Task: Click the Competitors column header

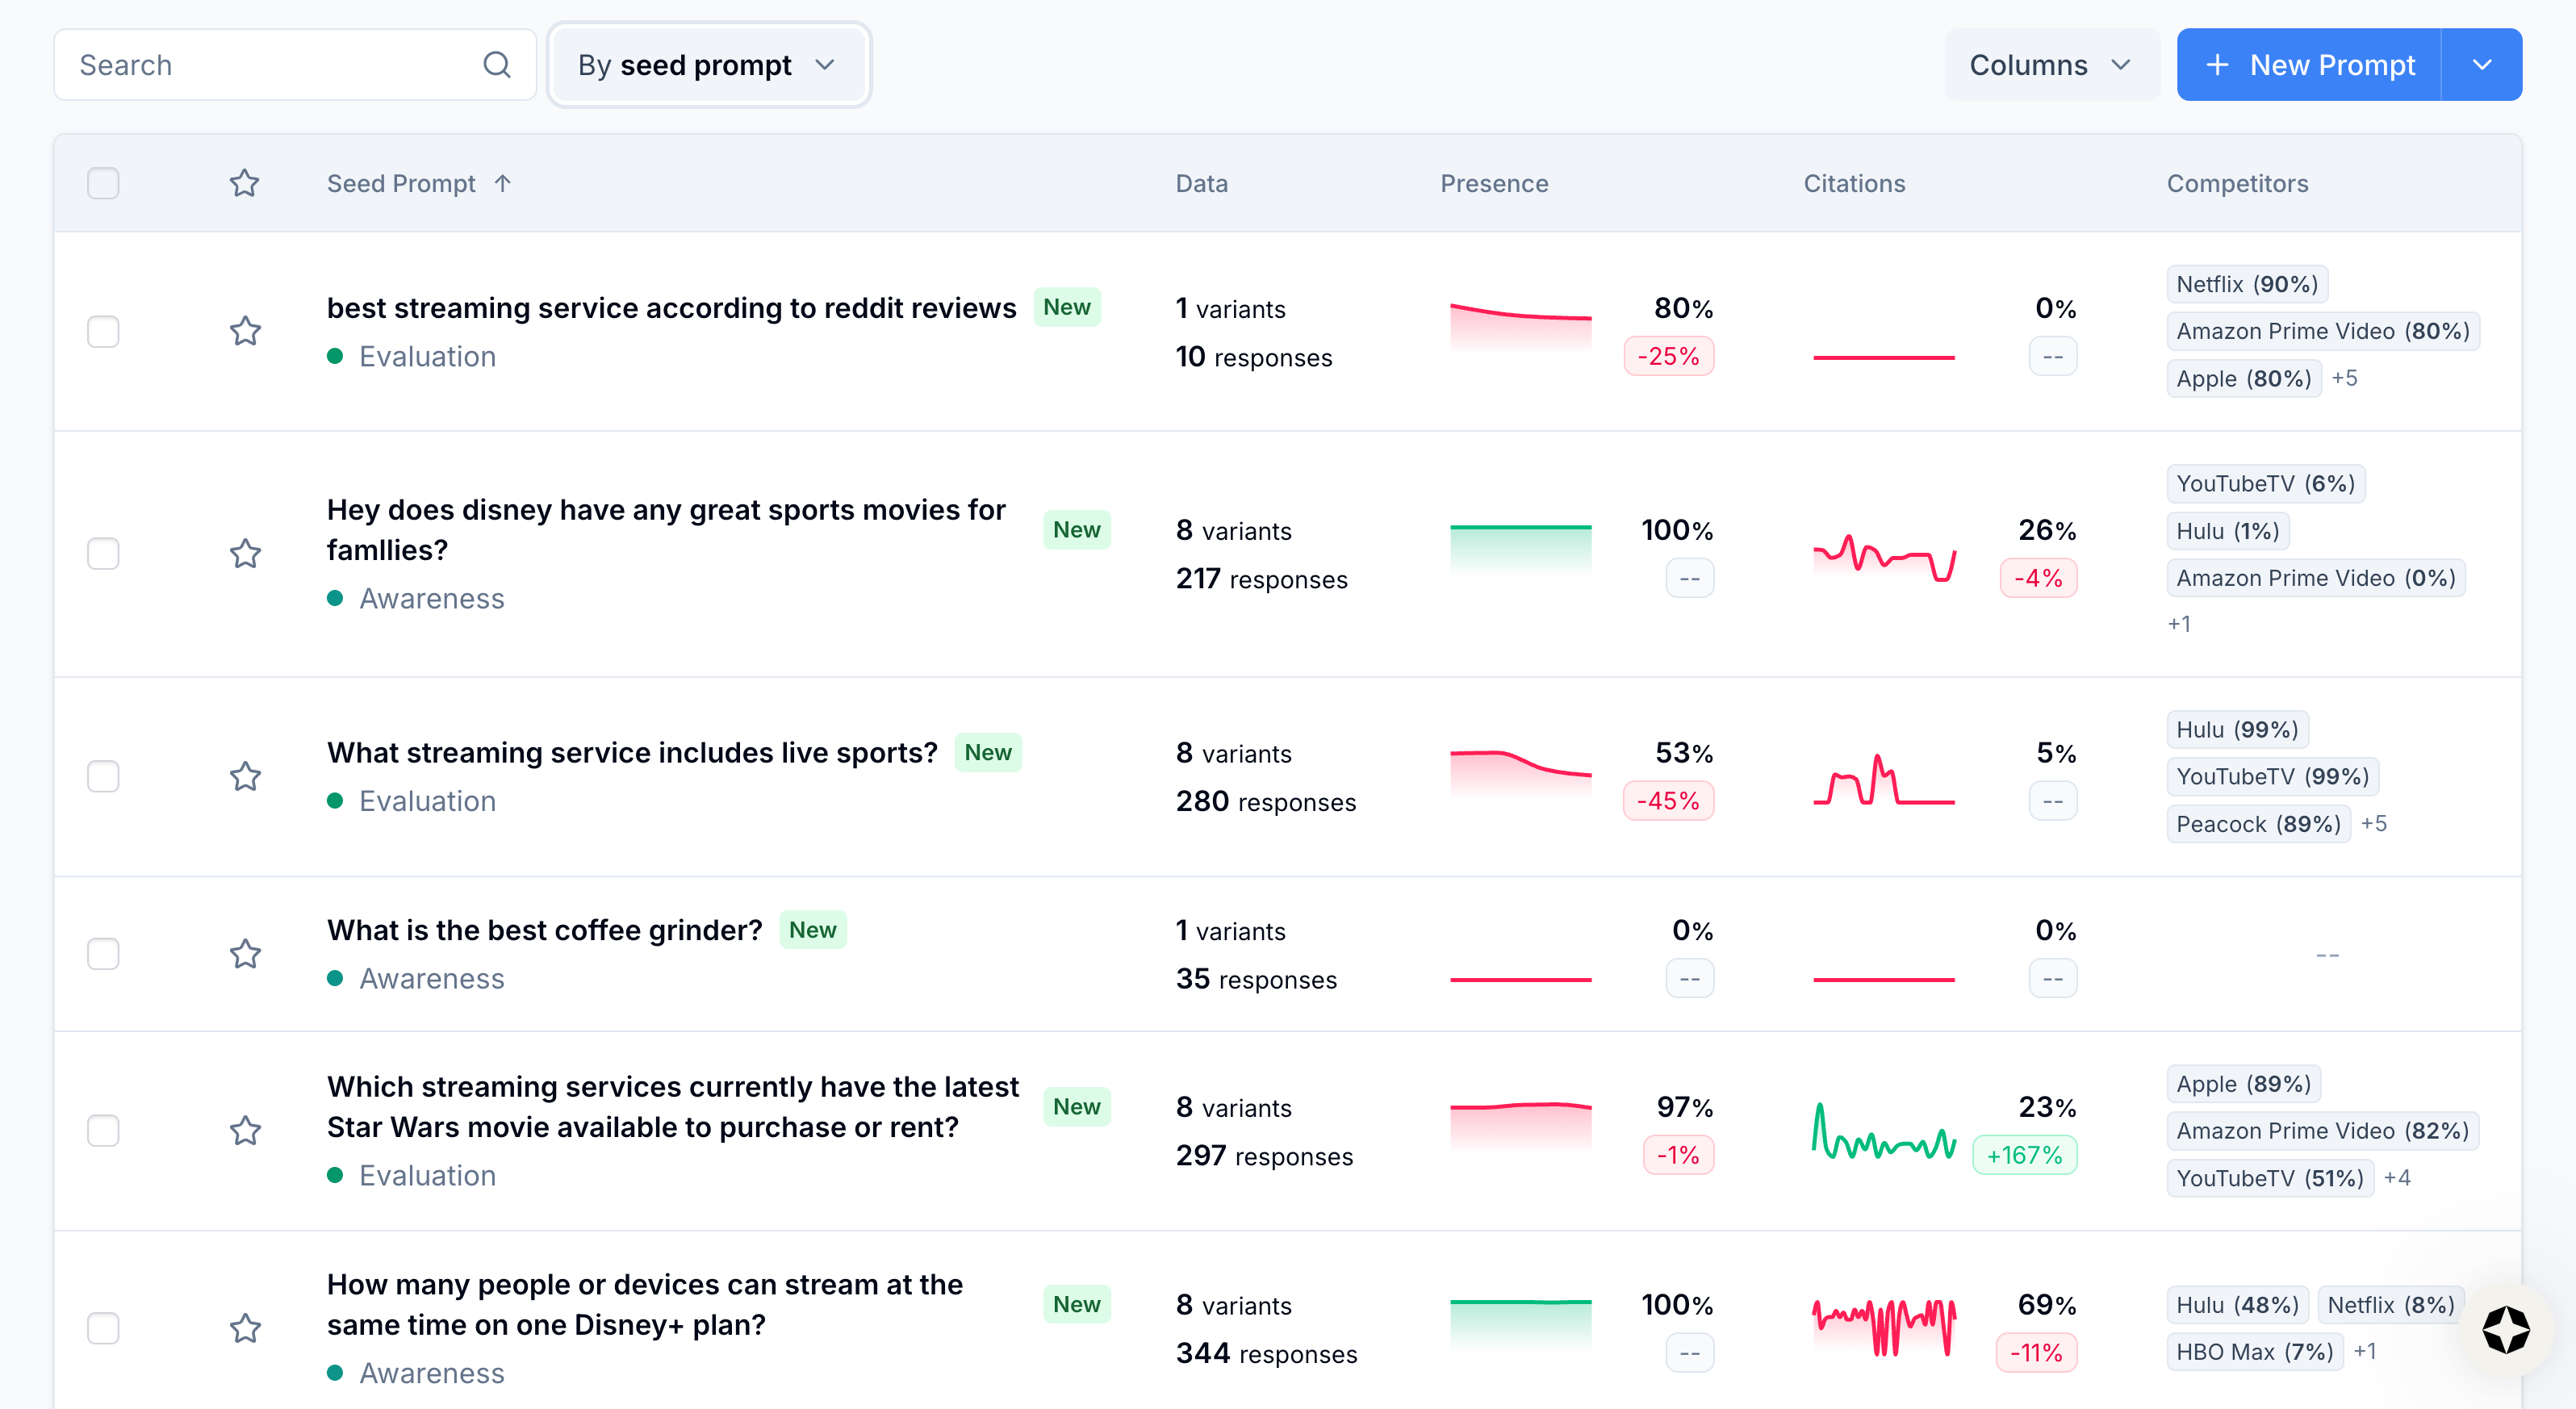Action: click(x=2237, y=183)
